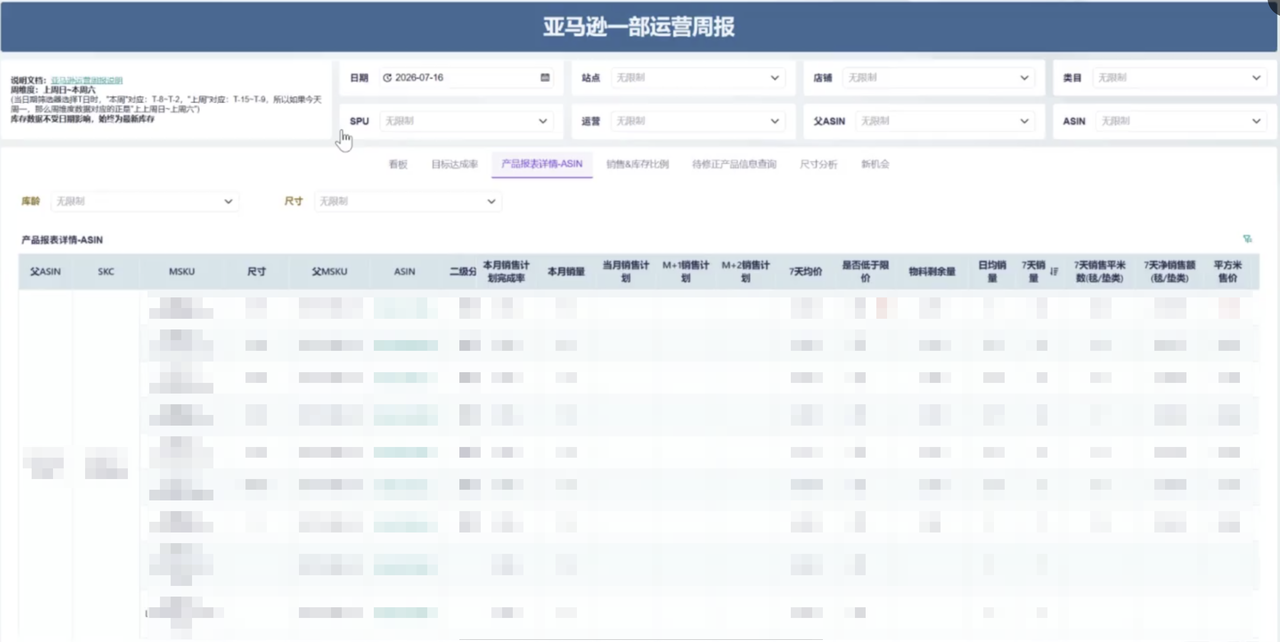This screenshot has width=1280, height=642.
Task: Expand the SPU dropdown
Action: point(465,121)
